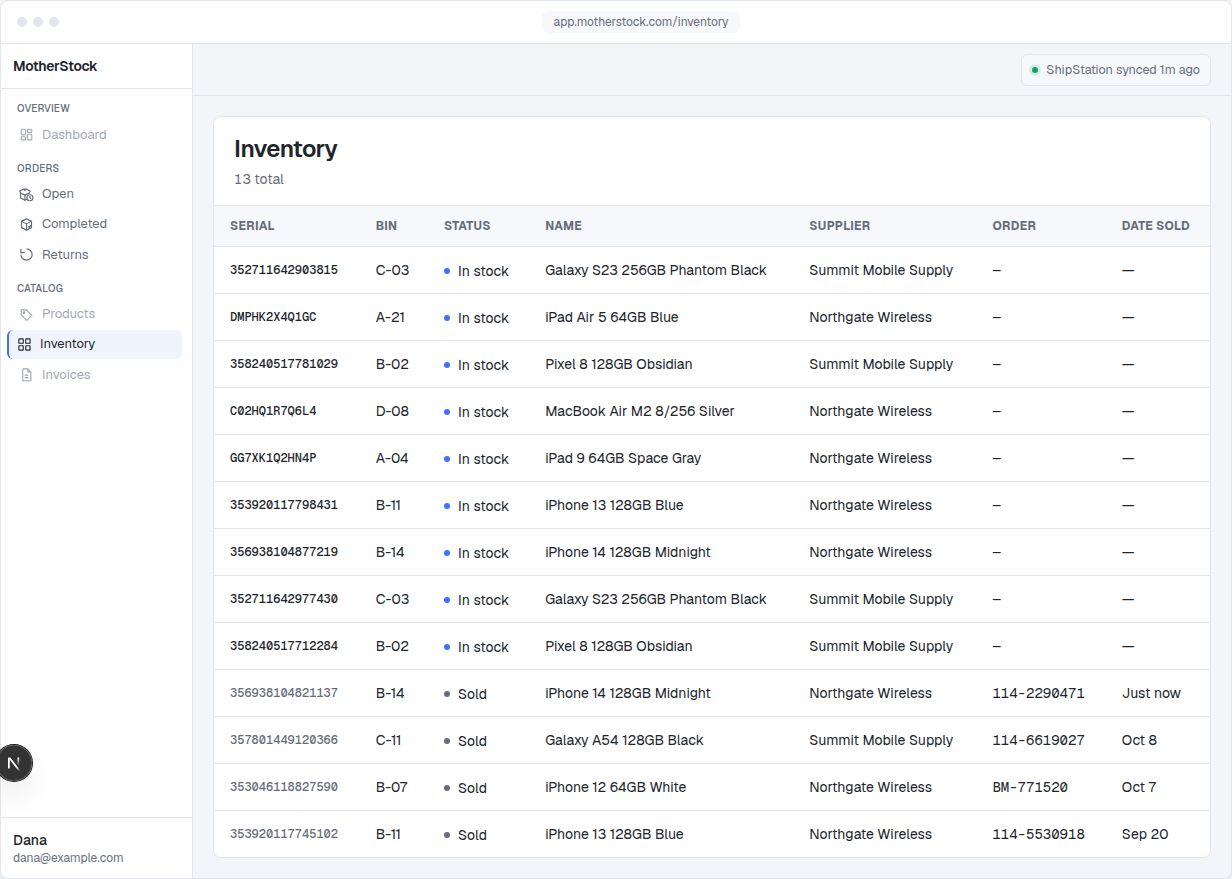Go to Open orders
The width and height of the screenshot is (1232, 879).
pos(95,194)
